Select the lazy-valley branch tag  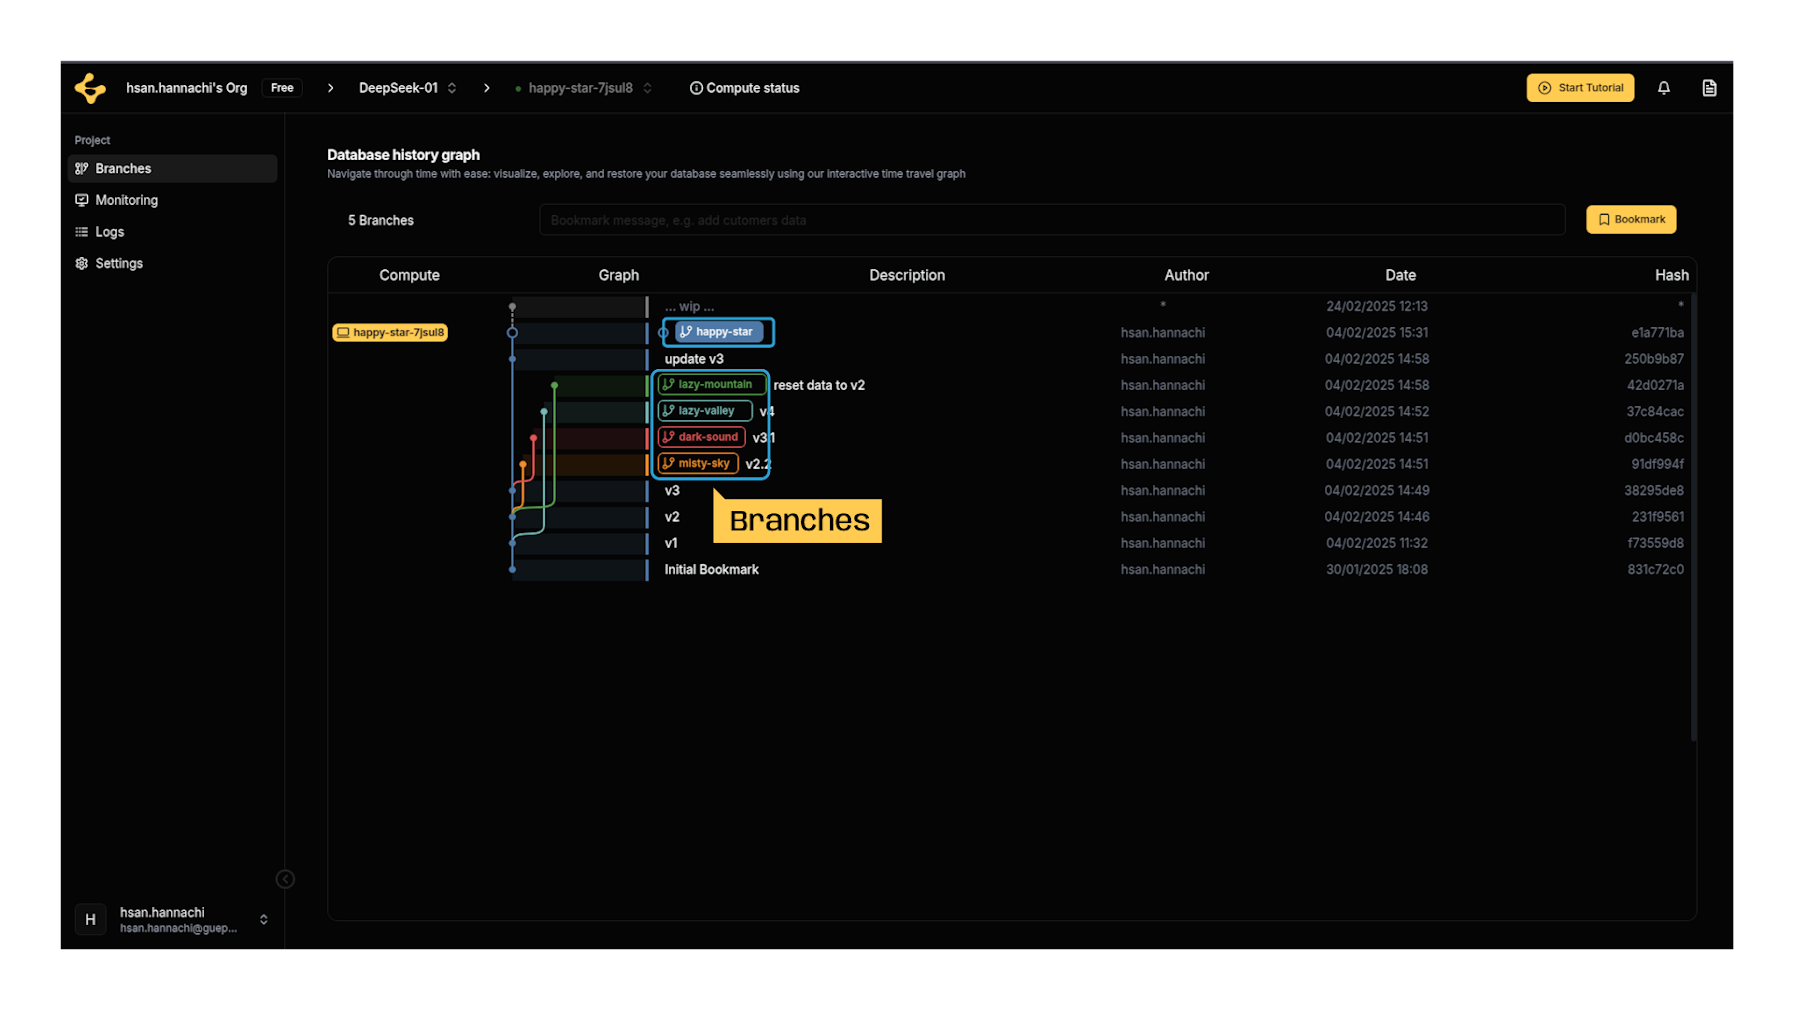coord(705,411)
